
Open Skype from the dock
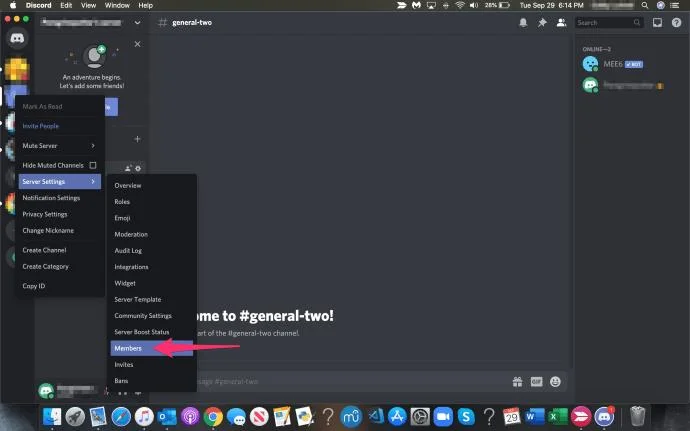(x=466, y=416)
